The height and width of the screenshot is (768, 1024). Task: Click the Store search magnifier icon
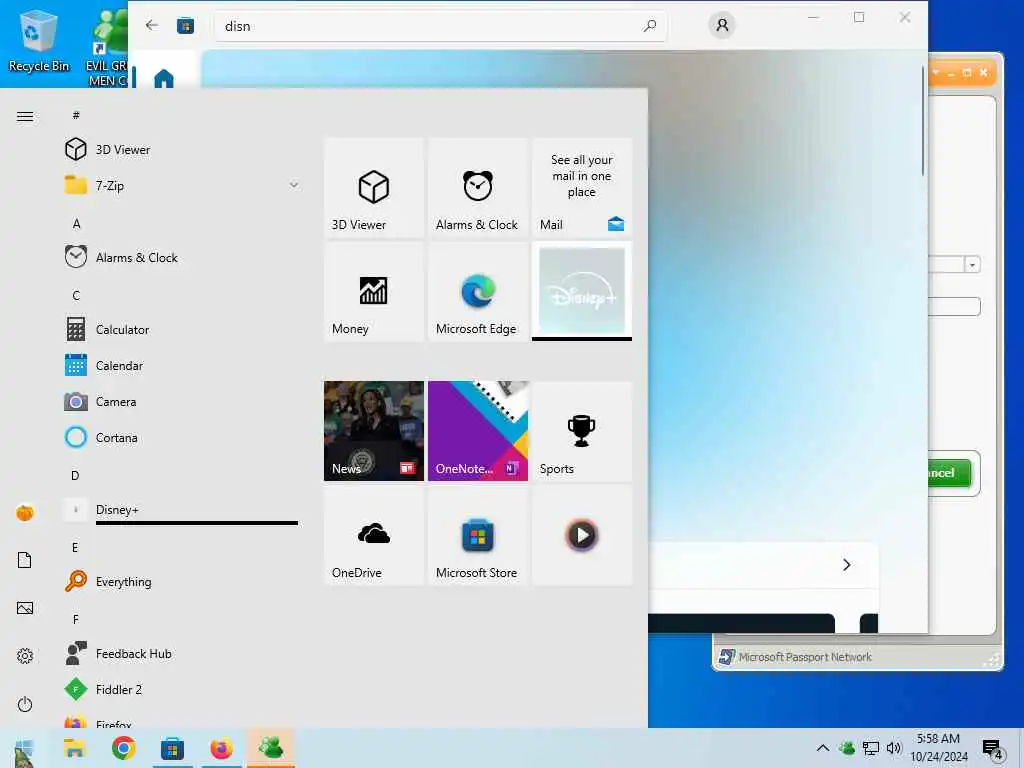(x=650, y=26)
